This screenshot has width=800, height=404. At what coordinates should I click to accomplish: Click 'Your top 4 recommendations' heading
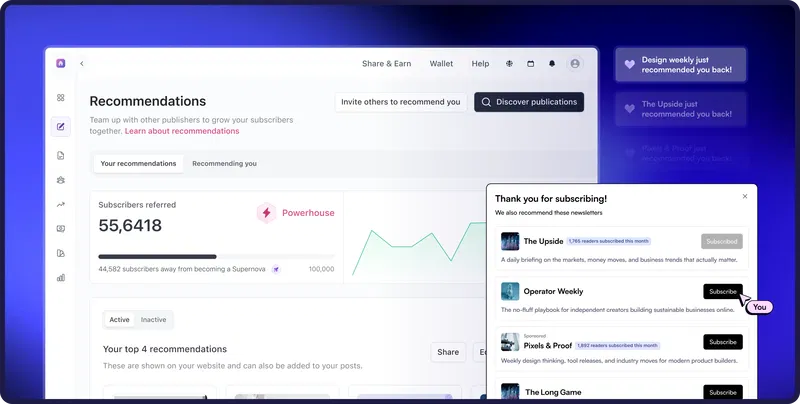pyautogui.click(x=165, y=349)
